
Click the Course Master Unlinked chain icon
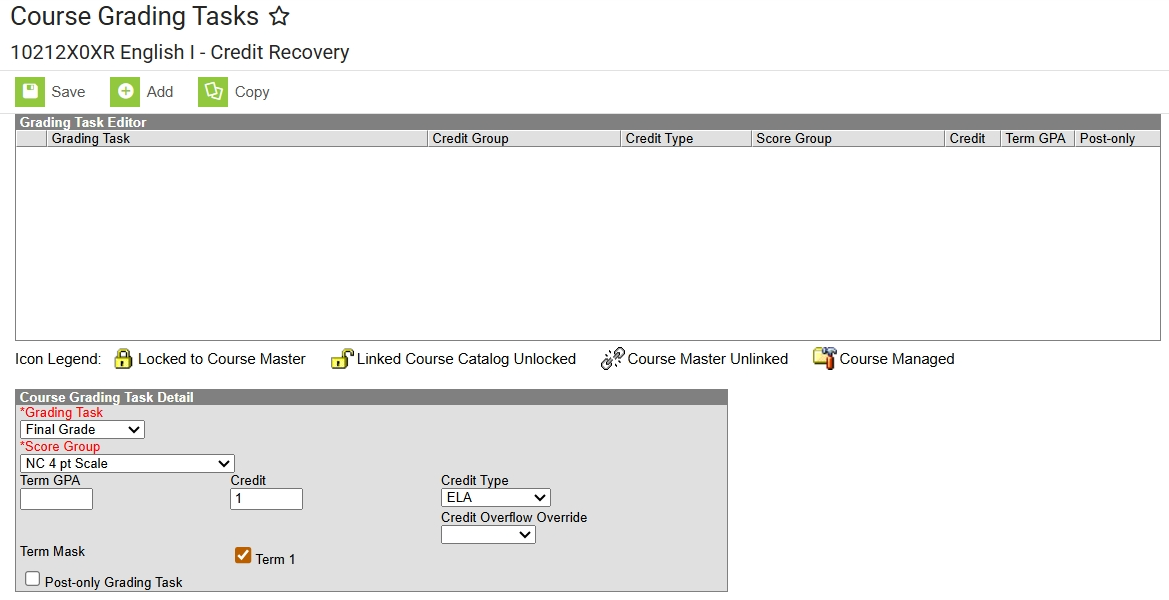pyautogui.click(x=612, y=359)
